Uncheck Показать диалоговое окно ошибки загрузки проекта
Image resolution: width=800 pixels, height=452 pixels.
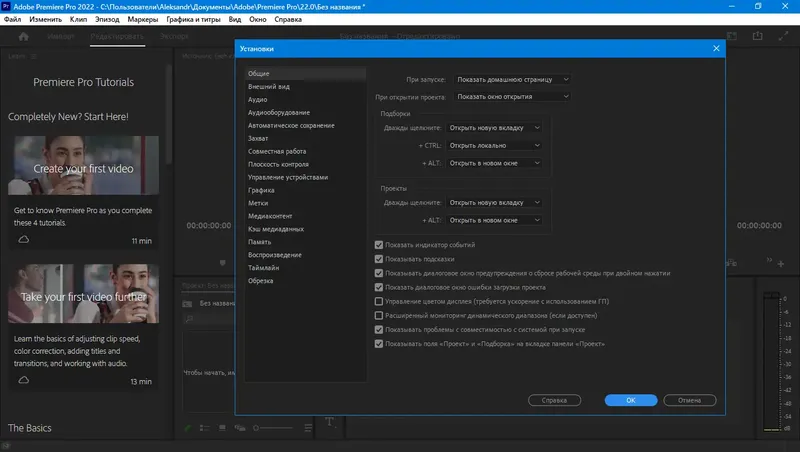(379, 287)
